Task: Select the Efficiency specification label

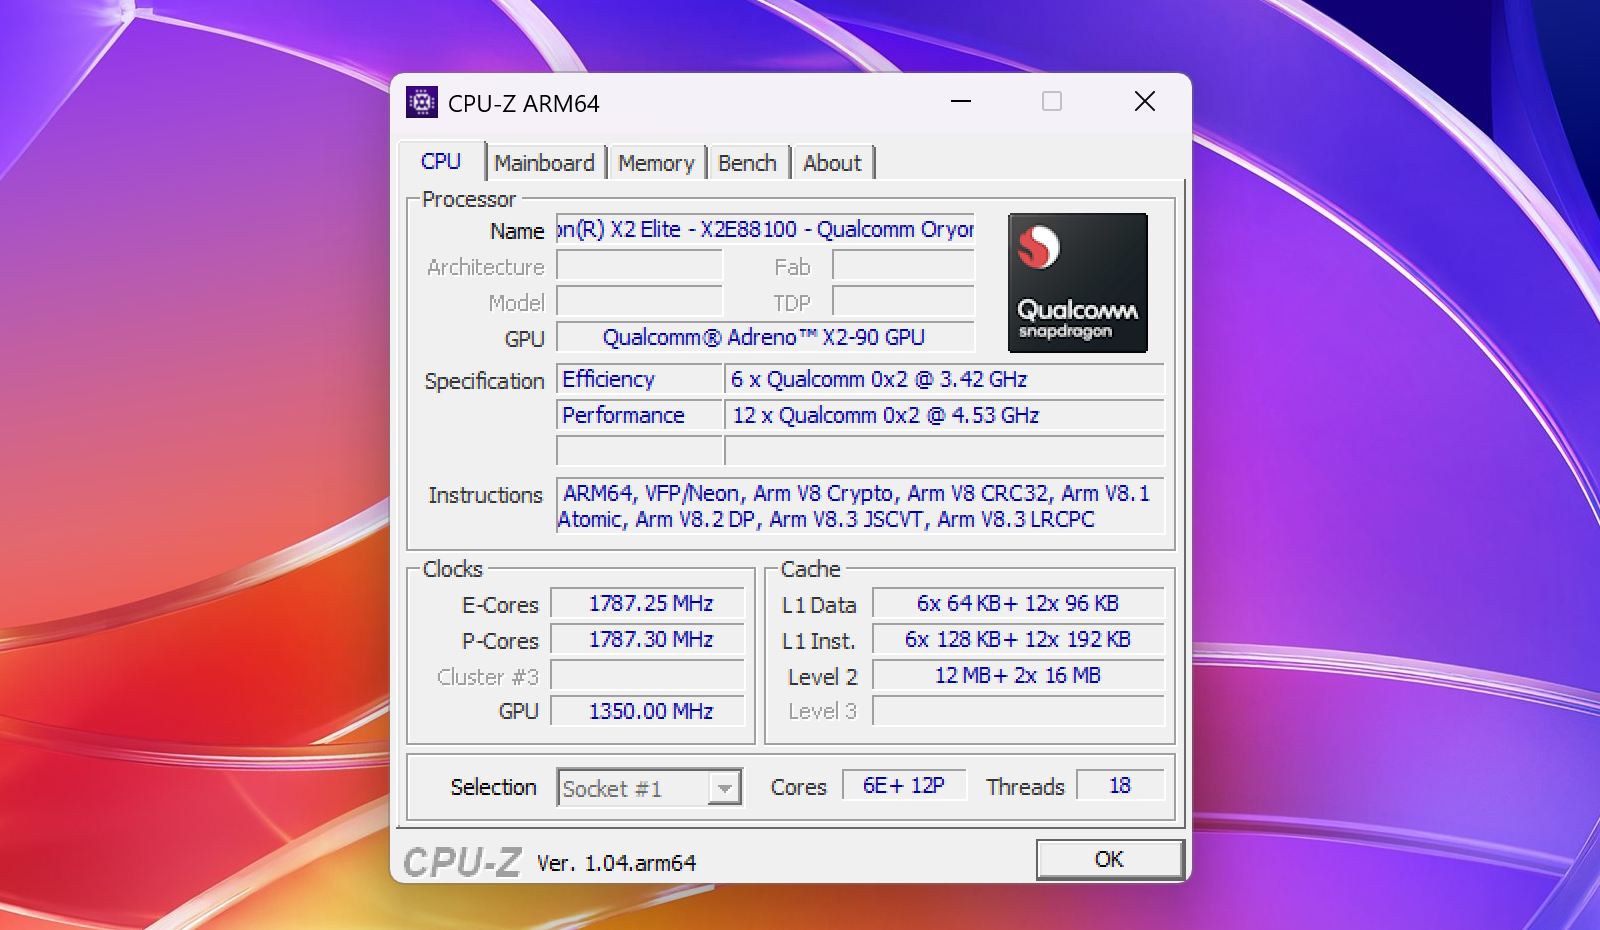Action: pos(639,379)
